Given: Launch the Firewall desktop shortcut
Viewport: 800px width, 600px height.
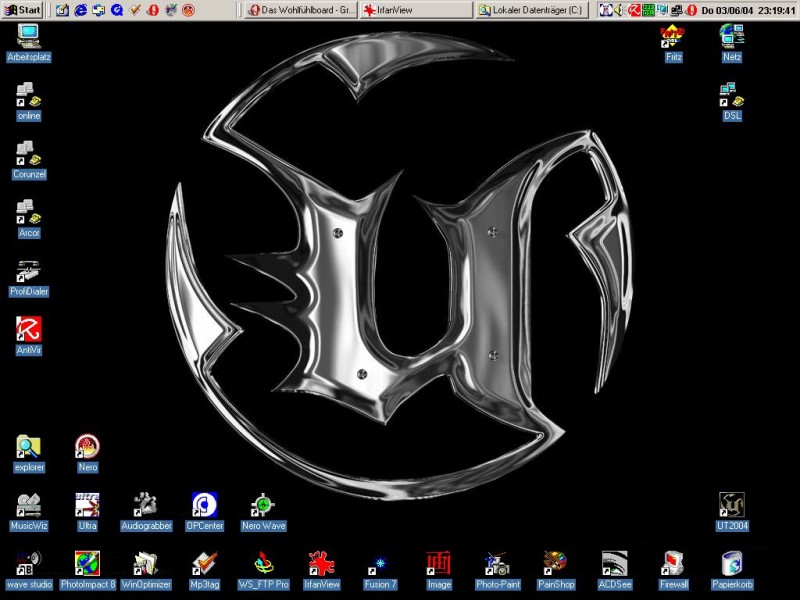Looking at the screenshot, I should [x=673, y=563].
